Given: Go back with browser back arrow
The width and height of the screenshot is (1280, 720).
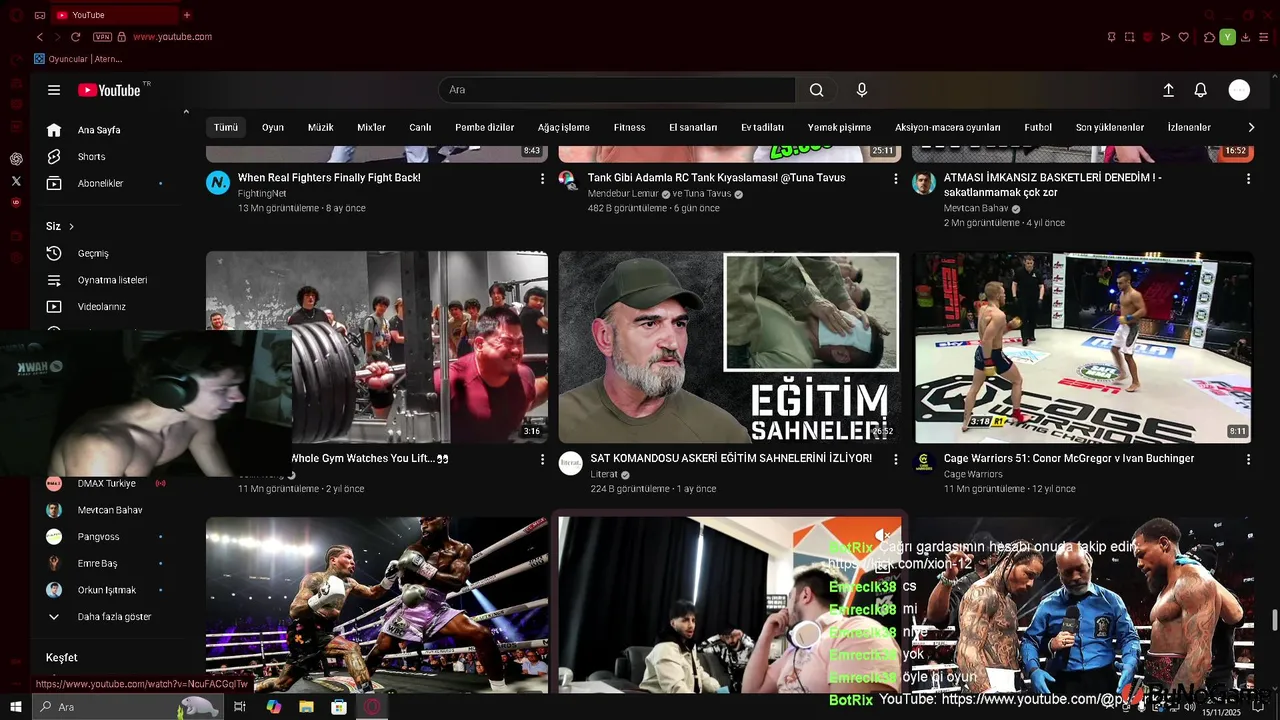Looking at the screenshot, I should pos(40,37).
